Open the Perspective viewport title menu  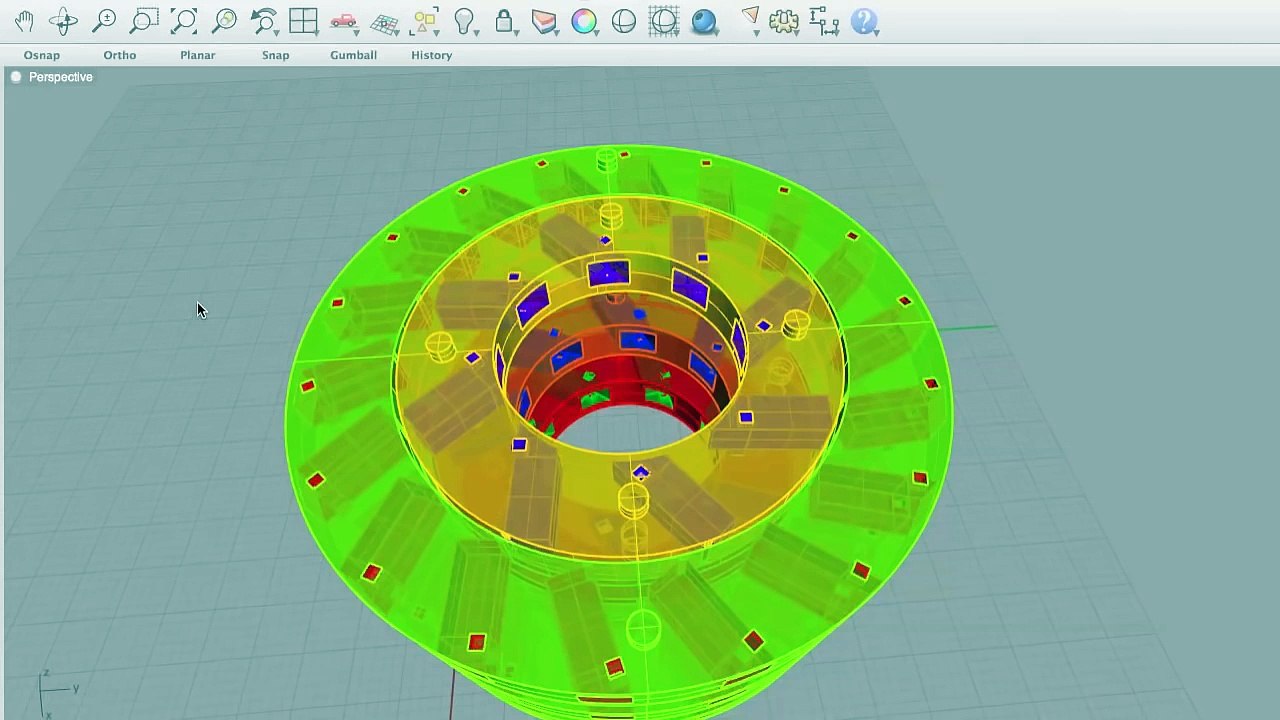tap(61, 77)
